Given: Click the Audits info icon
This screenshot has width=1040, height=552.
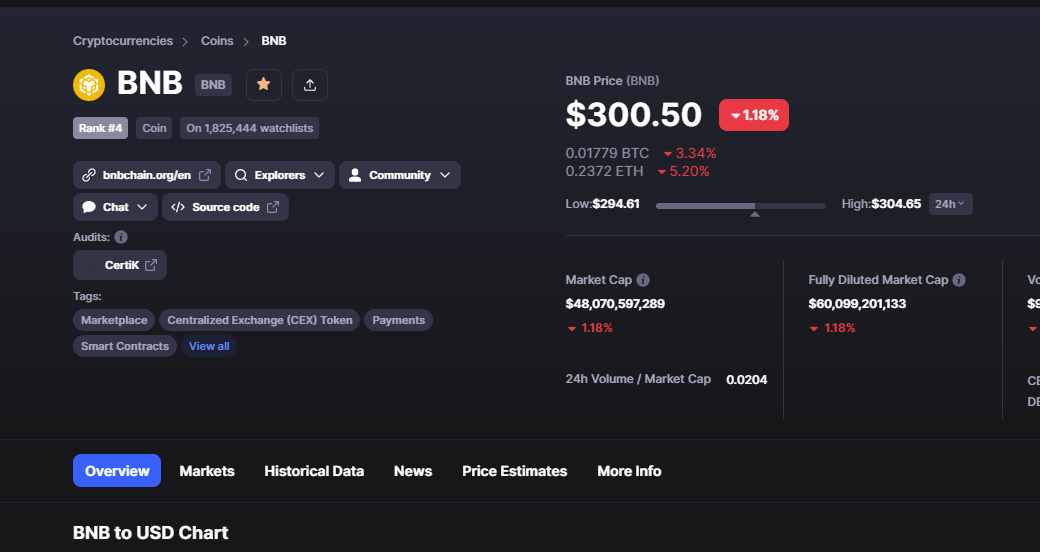Looking at the screenshot, I should tap(121, 237).
